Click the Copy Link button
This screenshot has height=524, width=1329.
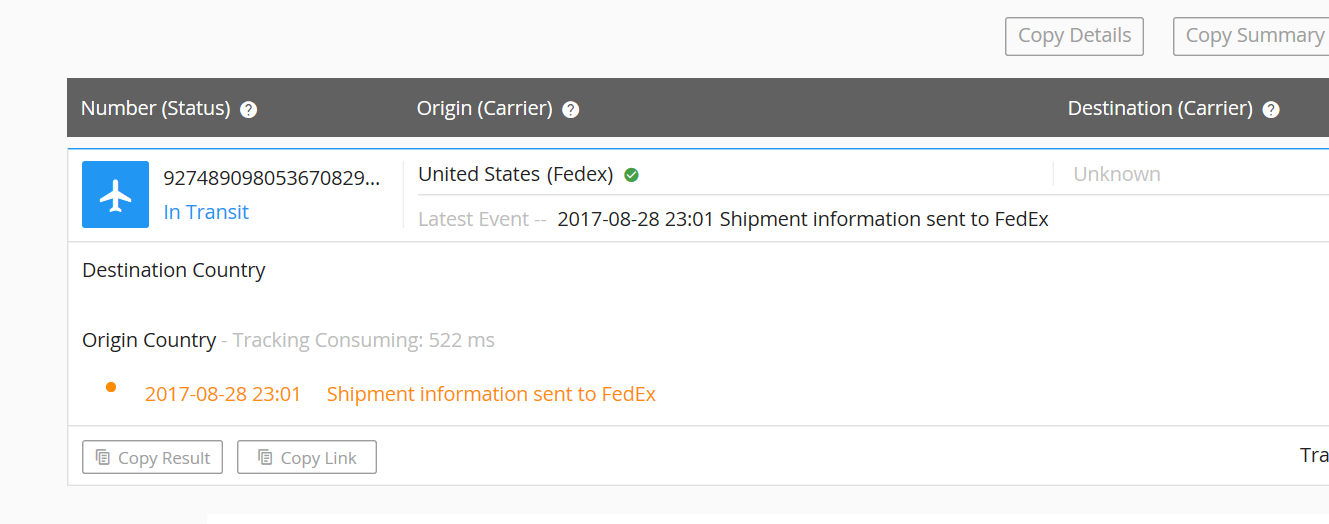307,457
